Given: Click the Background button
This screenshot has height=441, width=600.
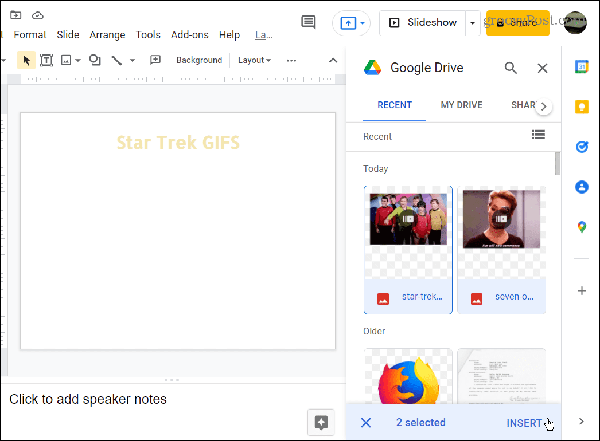Looking at the screenshot, I should pyautogui.click(x=199, y=60).
